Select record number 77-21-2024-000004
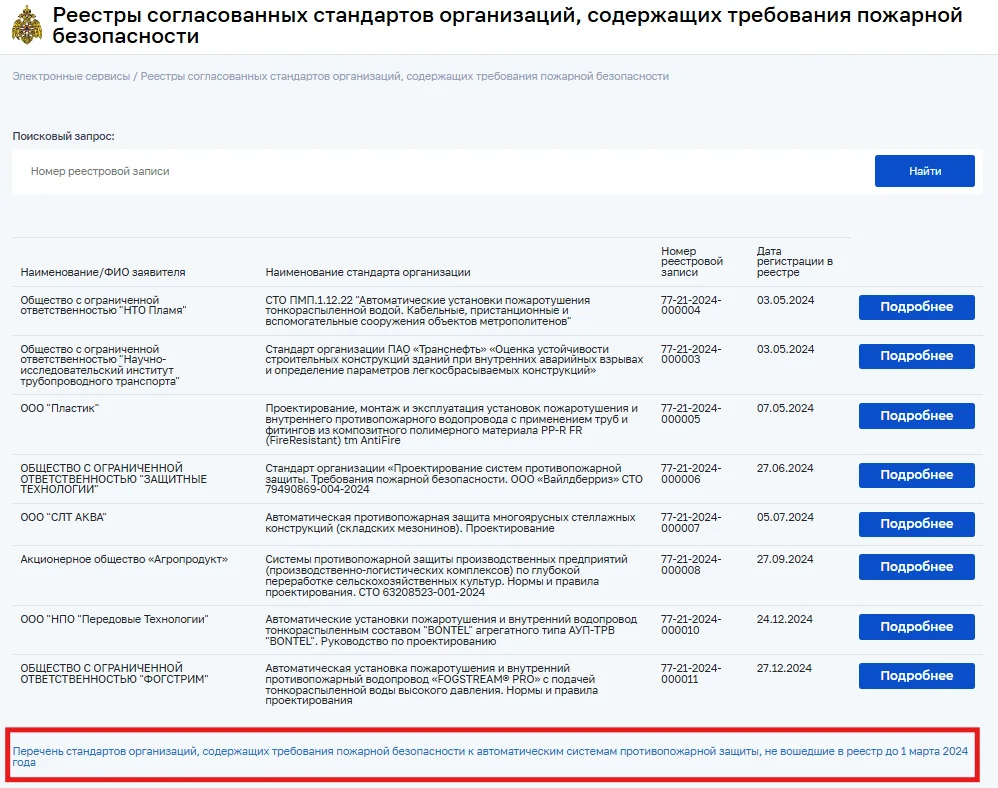Image resolution: width=998 pixels, height=788 pixels. pos(691,305)
